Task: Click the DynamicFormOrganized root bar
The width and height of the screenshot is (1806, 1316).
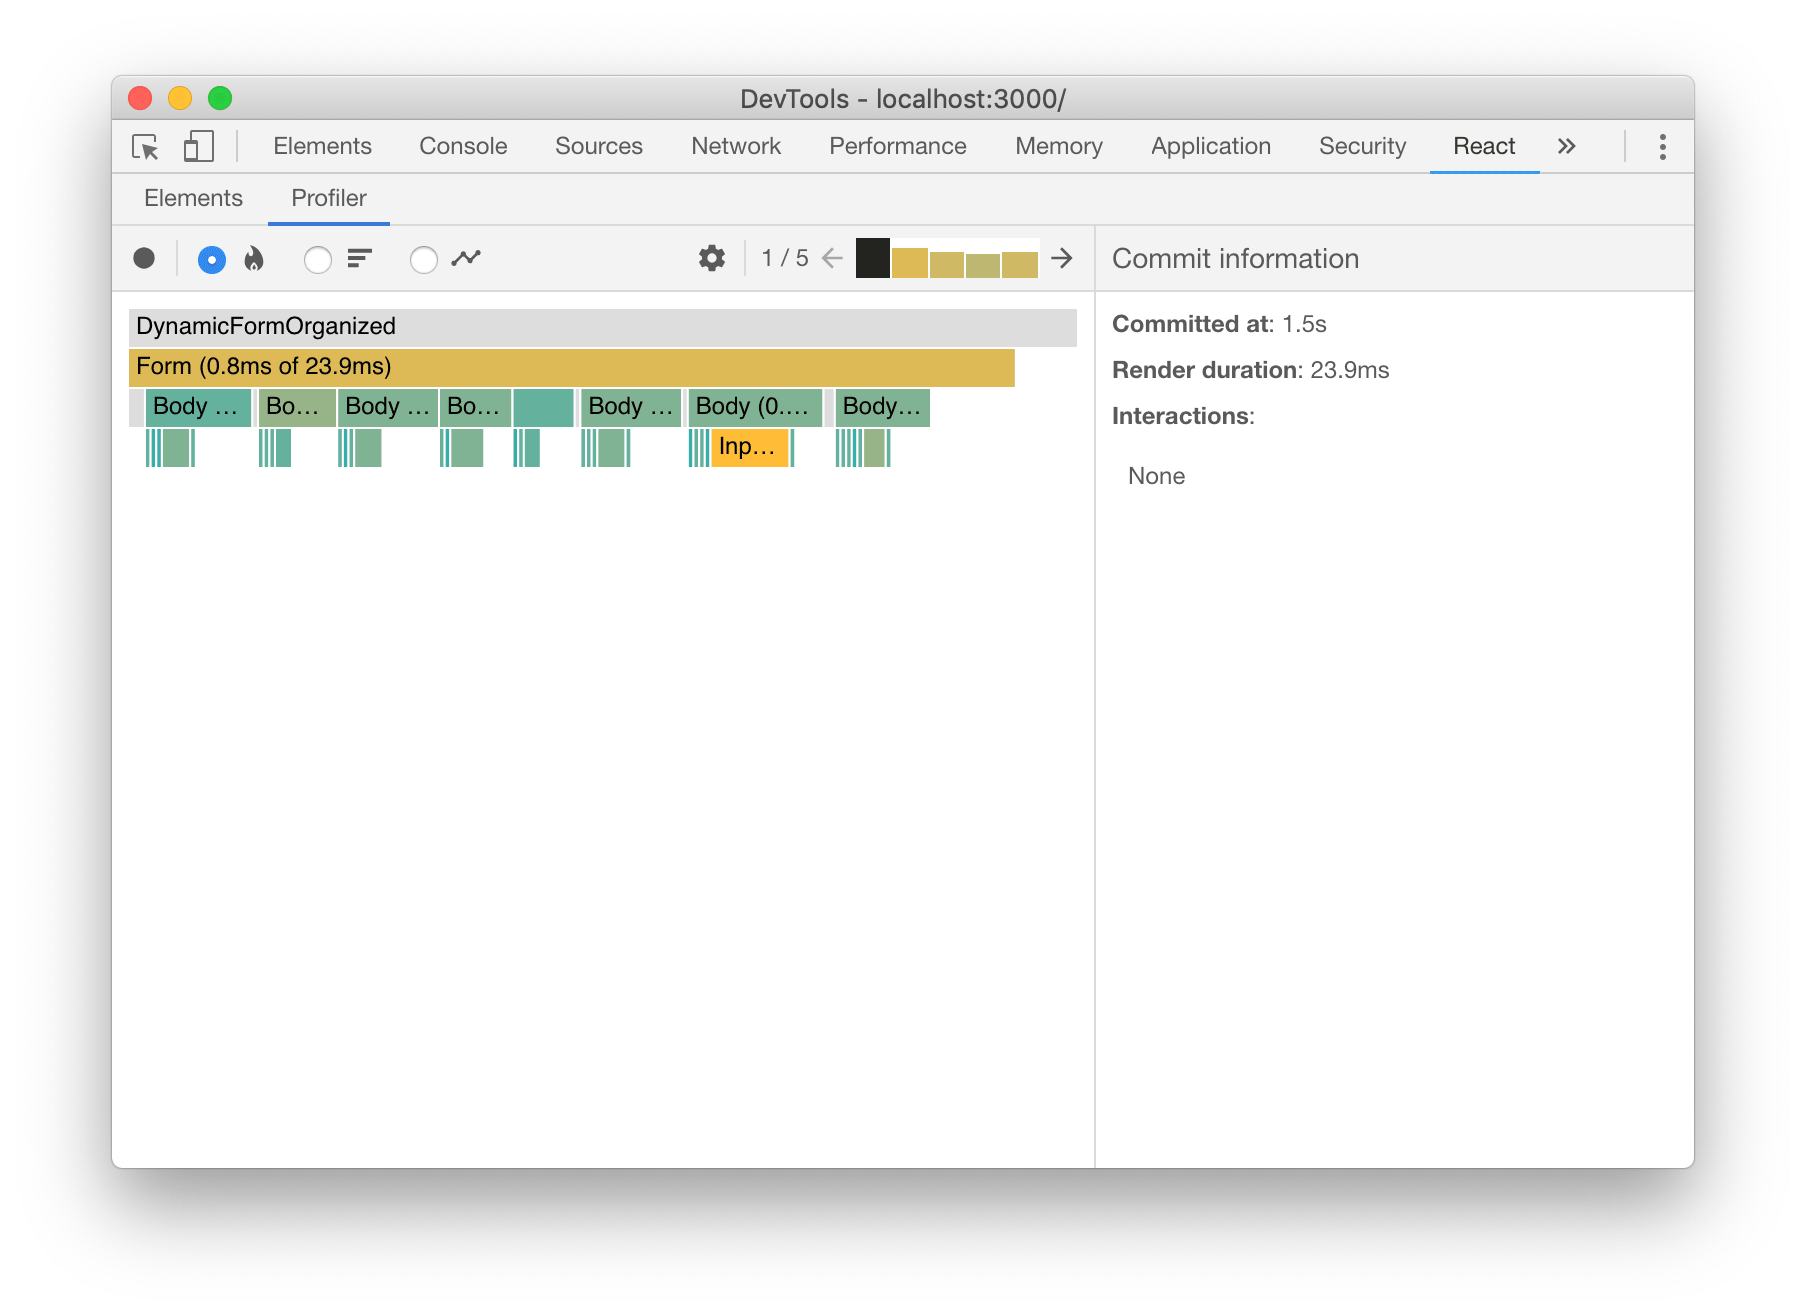Action: [600, 325]
